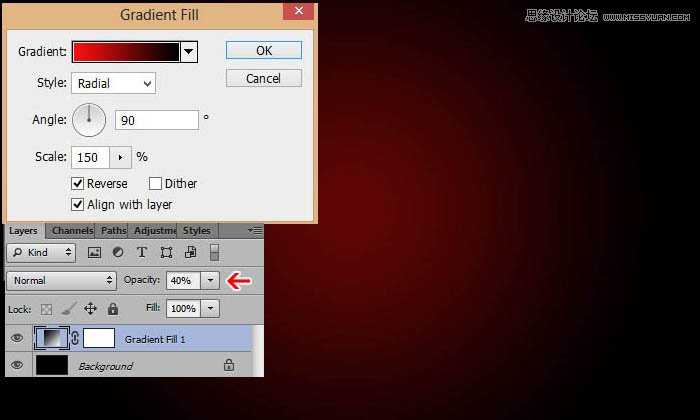The image size is (700, 420).
Task: Lock image pixels brush icon
Action: pyautogui.click(x=68, y=308)
